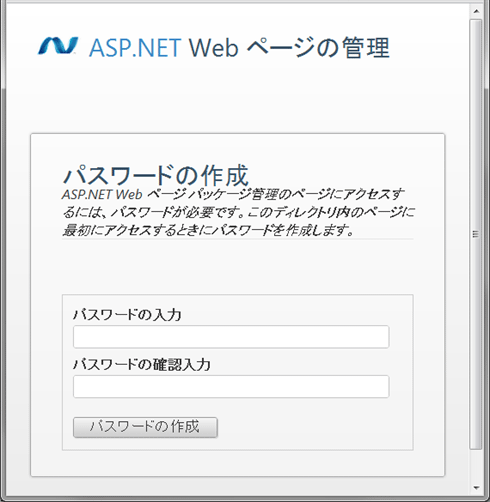Click the italic line starting "ASP.NET Web ページ パッケージ"

[233, 195]
